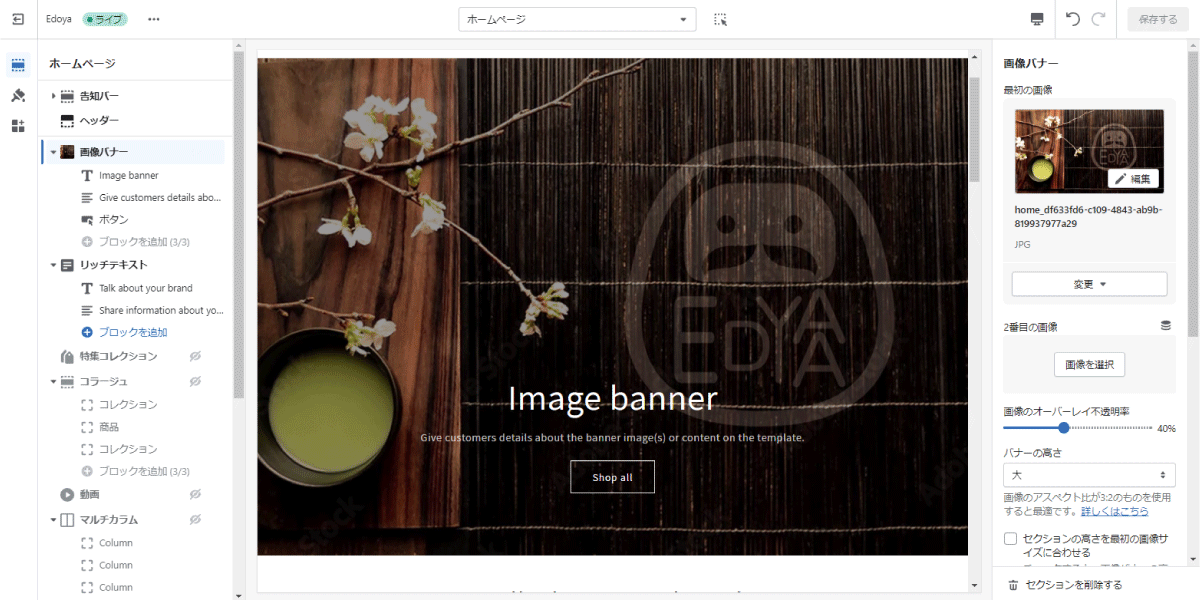The image size is (1200, 600).
Task: Click the undo arrow icon
Action: [x=1073, y=19]
